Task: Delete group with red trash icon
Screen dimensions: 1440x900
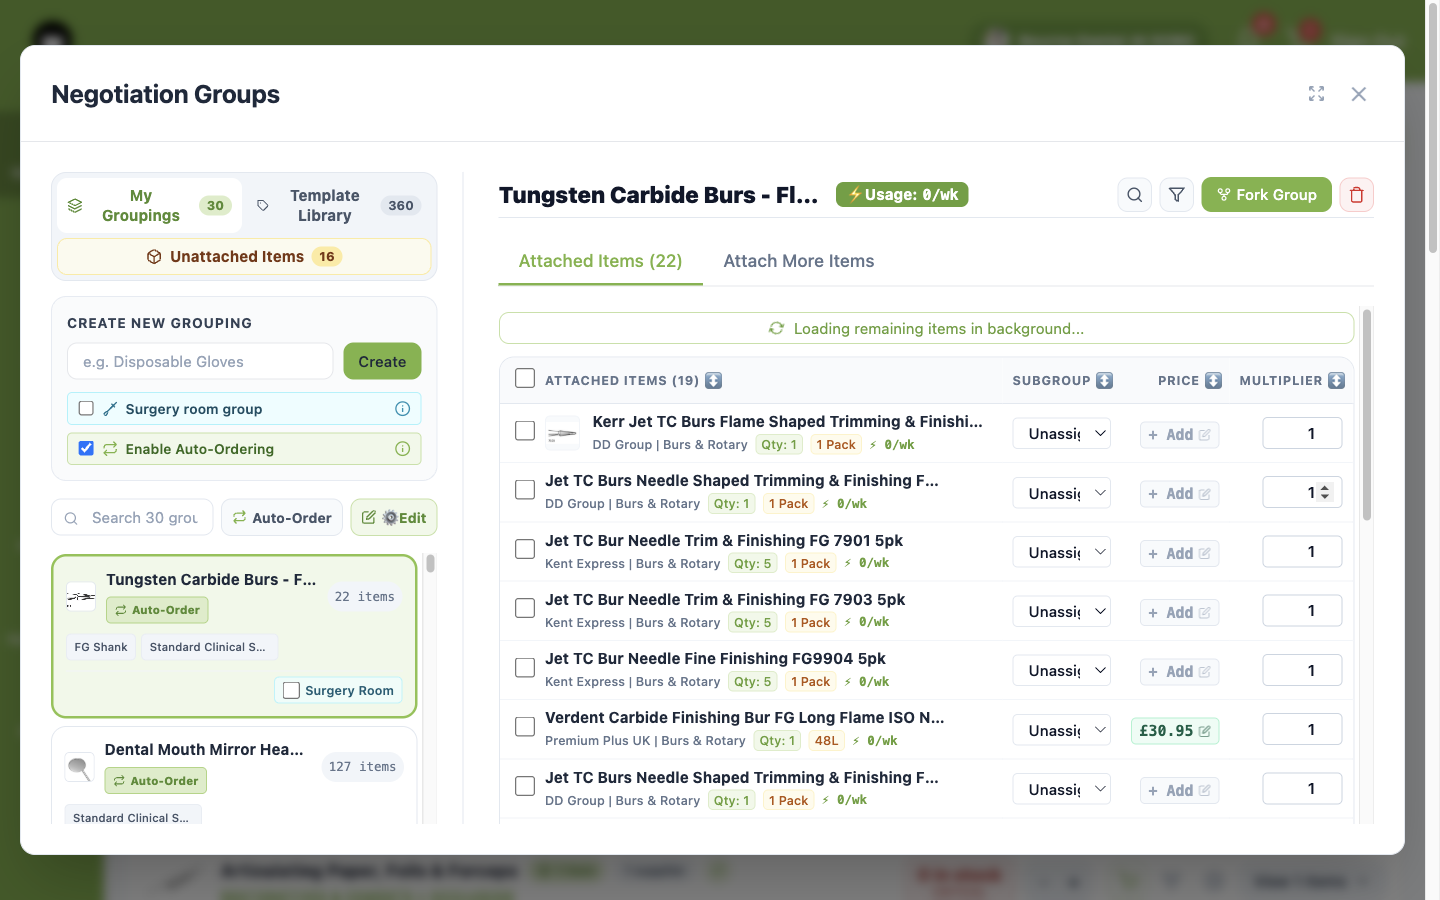Action: click(1356, 195)
